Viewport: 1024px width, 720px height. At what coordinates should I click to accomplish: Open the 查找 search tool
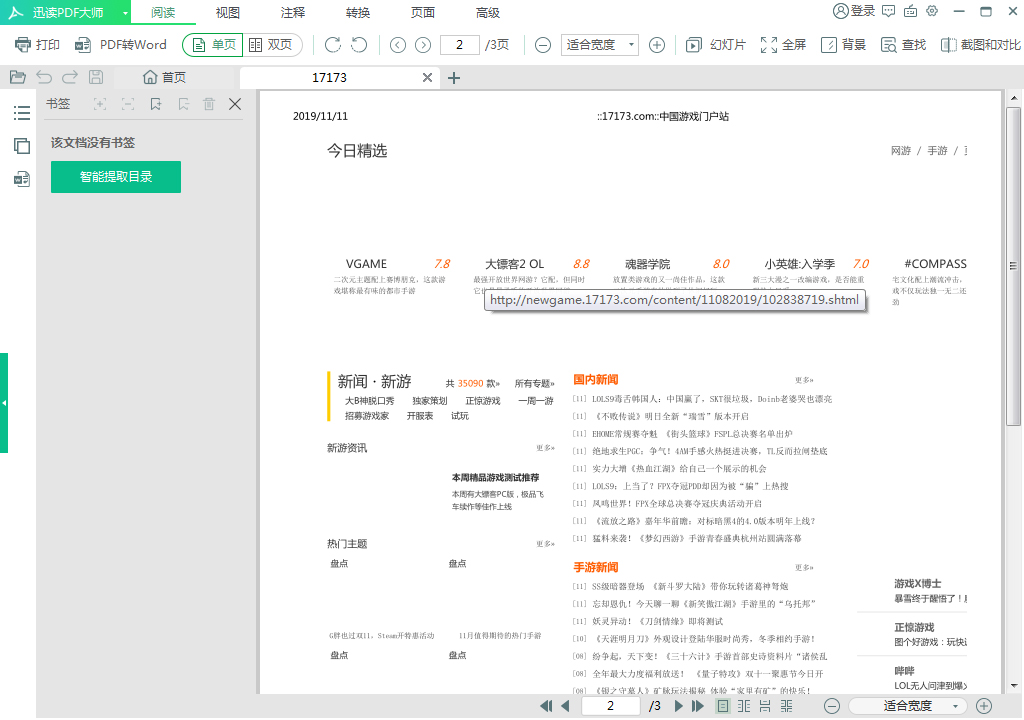tap(902, 44)
